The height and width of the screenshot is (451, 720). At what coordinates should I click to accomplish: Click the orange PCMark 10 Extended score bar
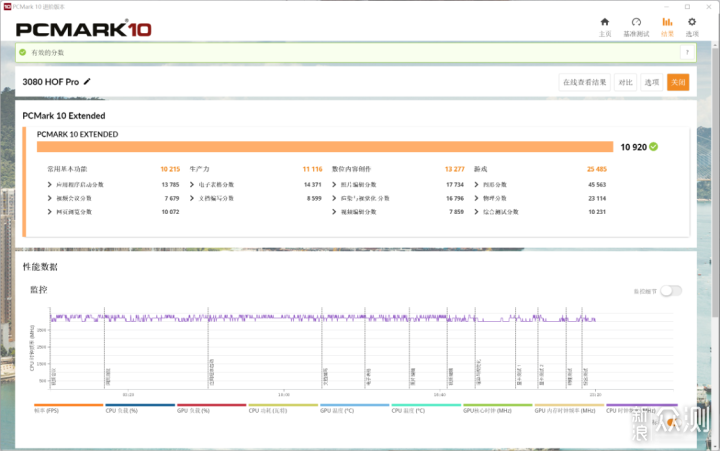click(325, 147)
